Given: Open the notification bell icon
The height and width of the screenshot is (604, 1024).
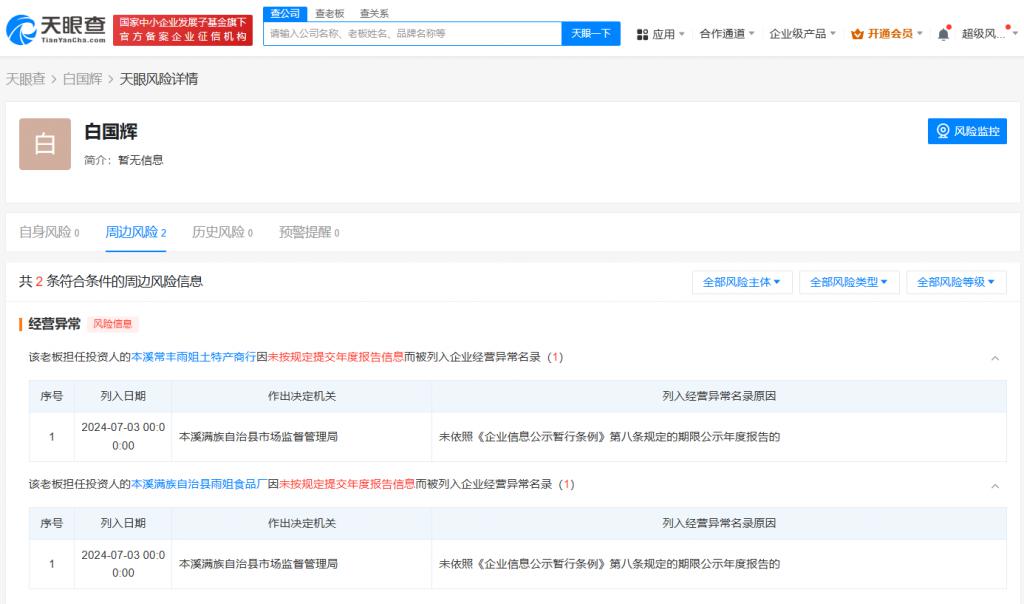Looking at the screenshot, I should click(x=943, y=34).
